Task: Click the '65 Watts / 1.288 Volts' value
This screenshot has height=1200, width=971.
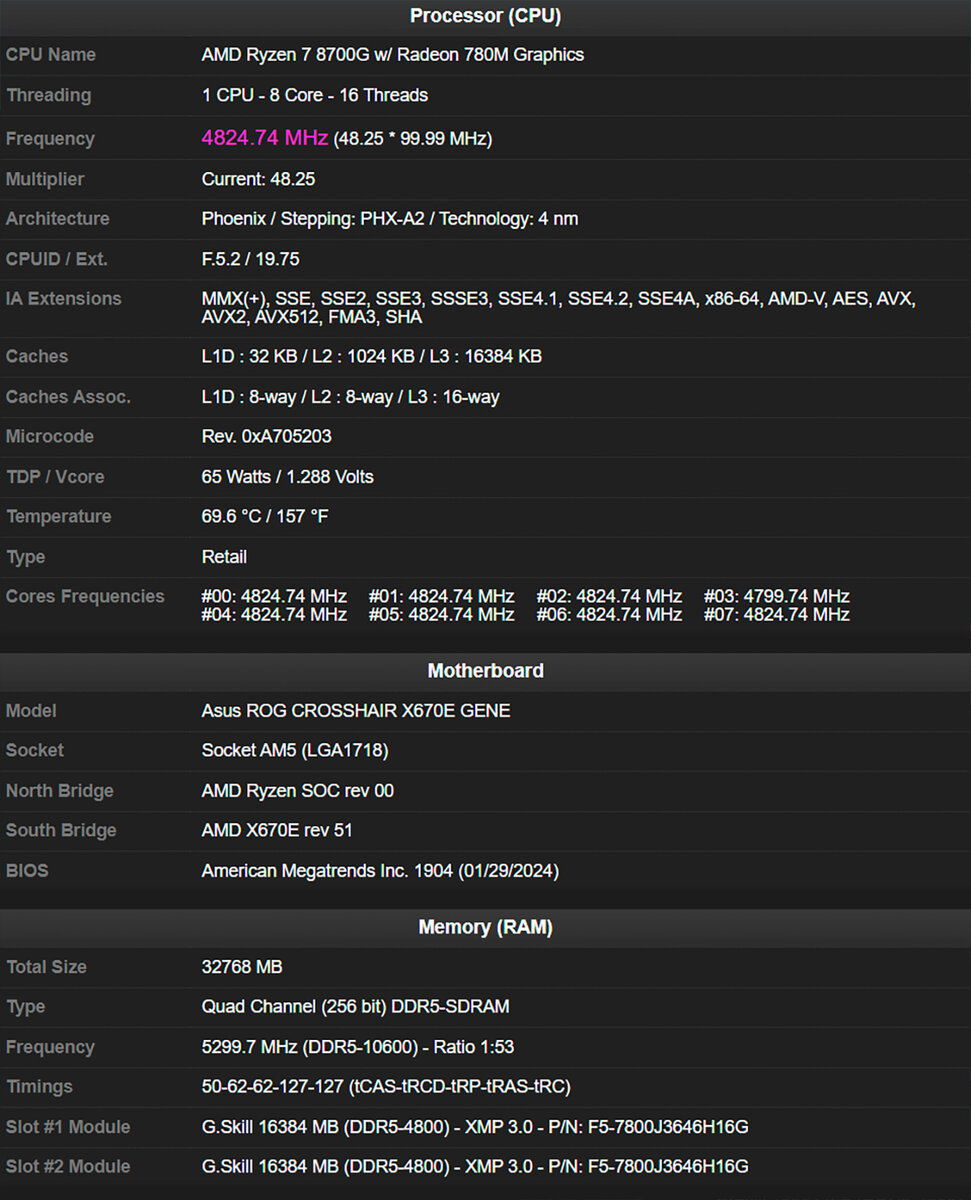Action: (288, 477)
